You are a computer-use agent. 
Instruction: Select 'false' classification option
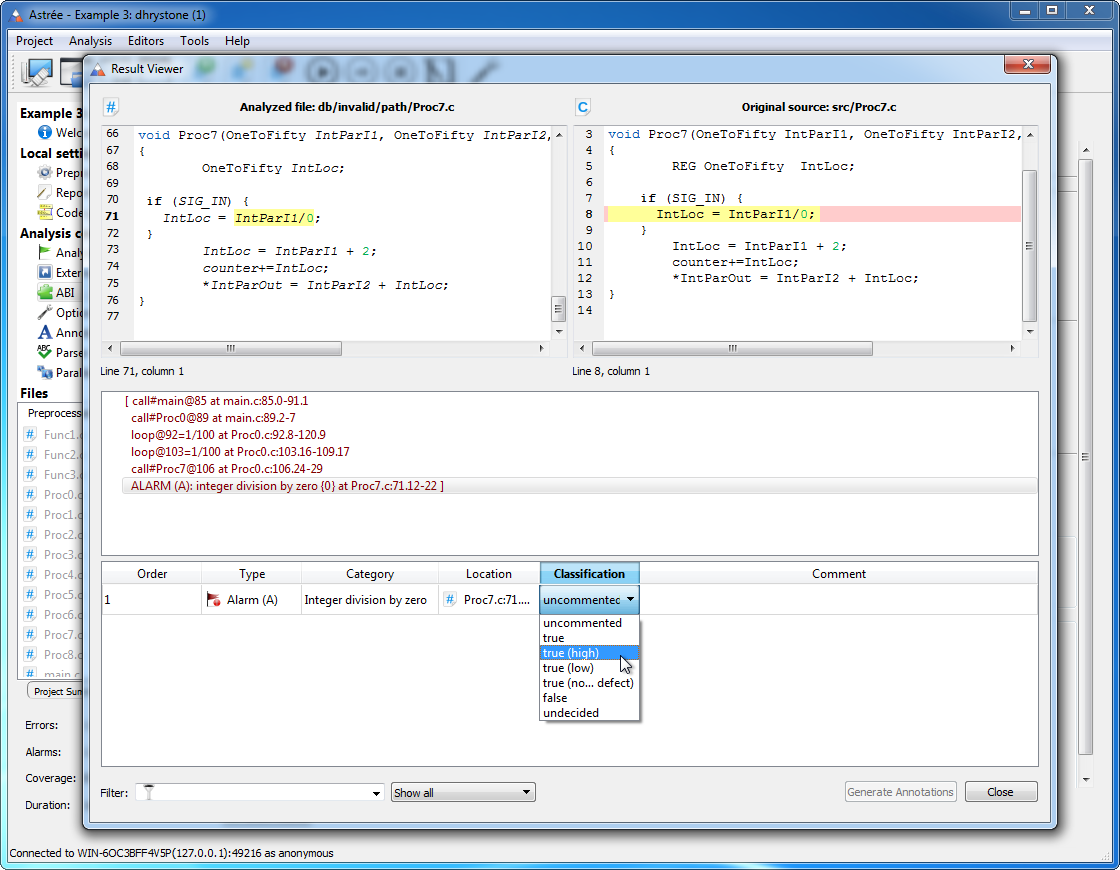pyautogui.click(x=589, y=698)
